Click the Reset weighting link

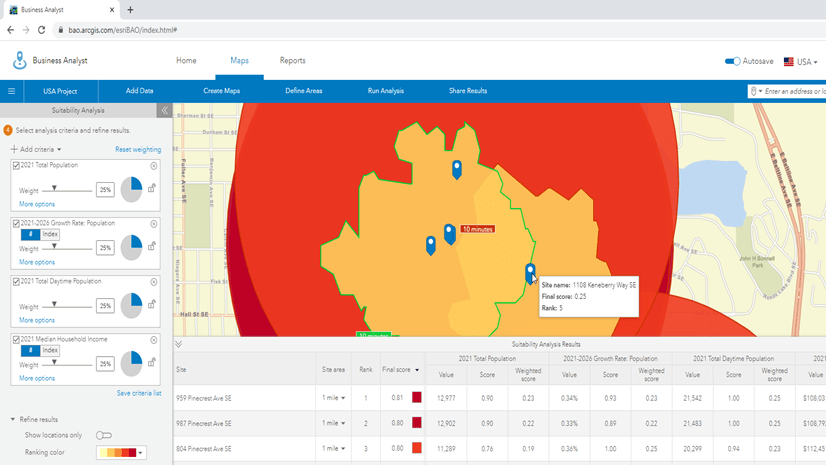(137, 149)
